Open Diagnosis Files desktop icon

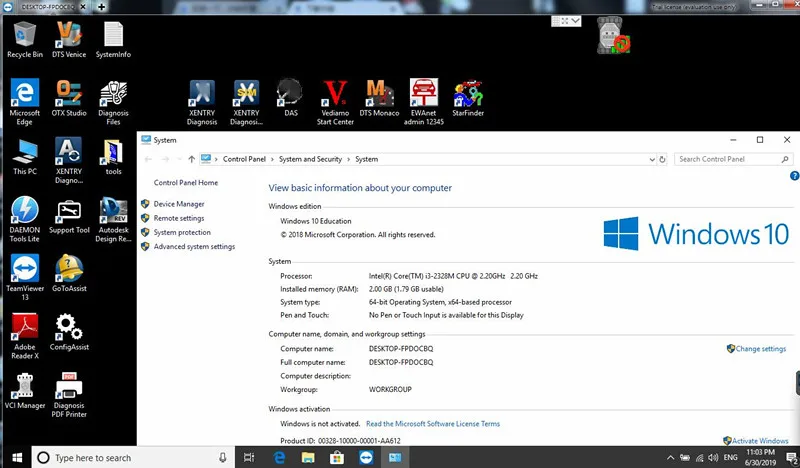113,102
